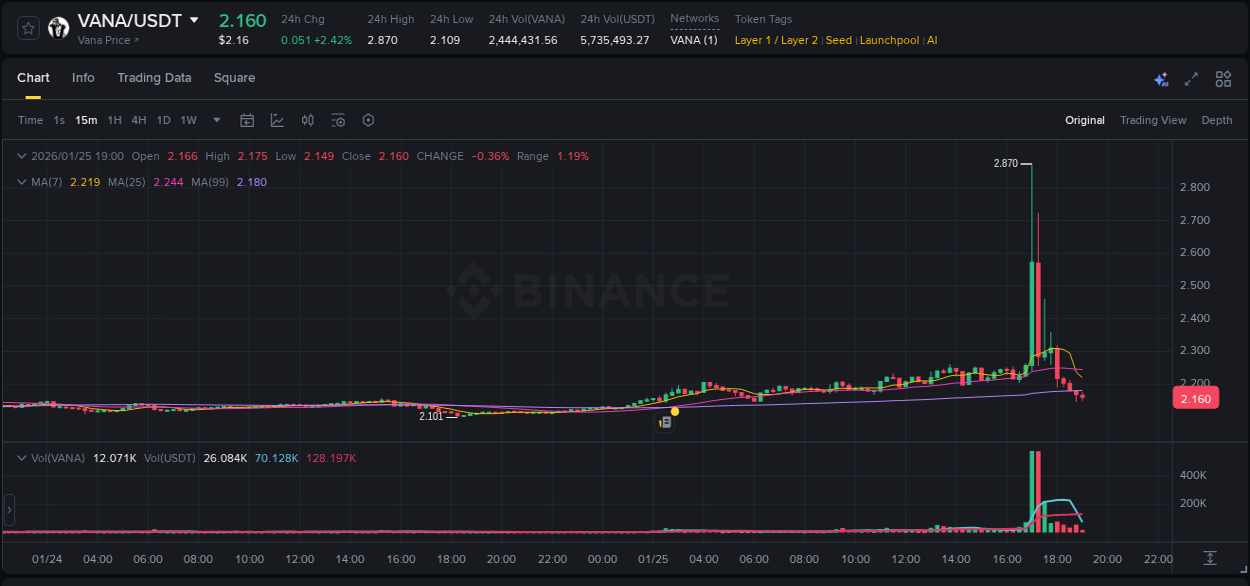The image size is (1250, 586).
Task: Open the AI analysis assistant
Action: [1160, 78]
